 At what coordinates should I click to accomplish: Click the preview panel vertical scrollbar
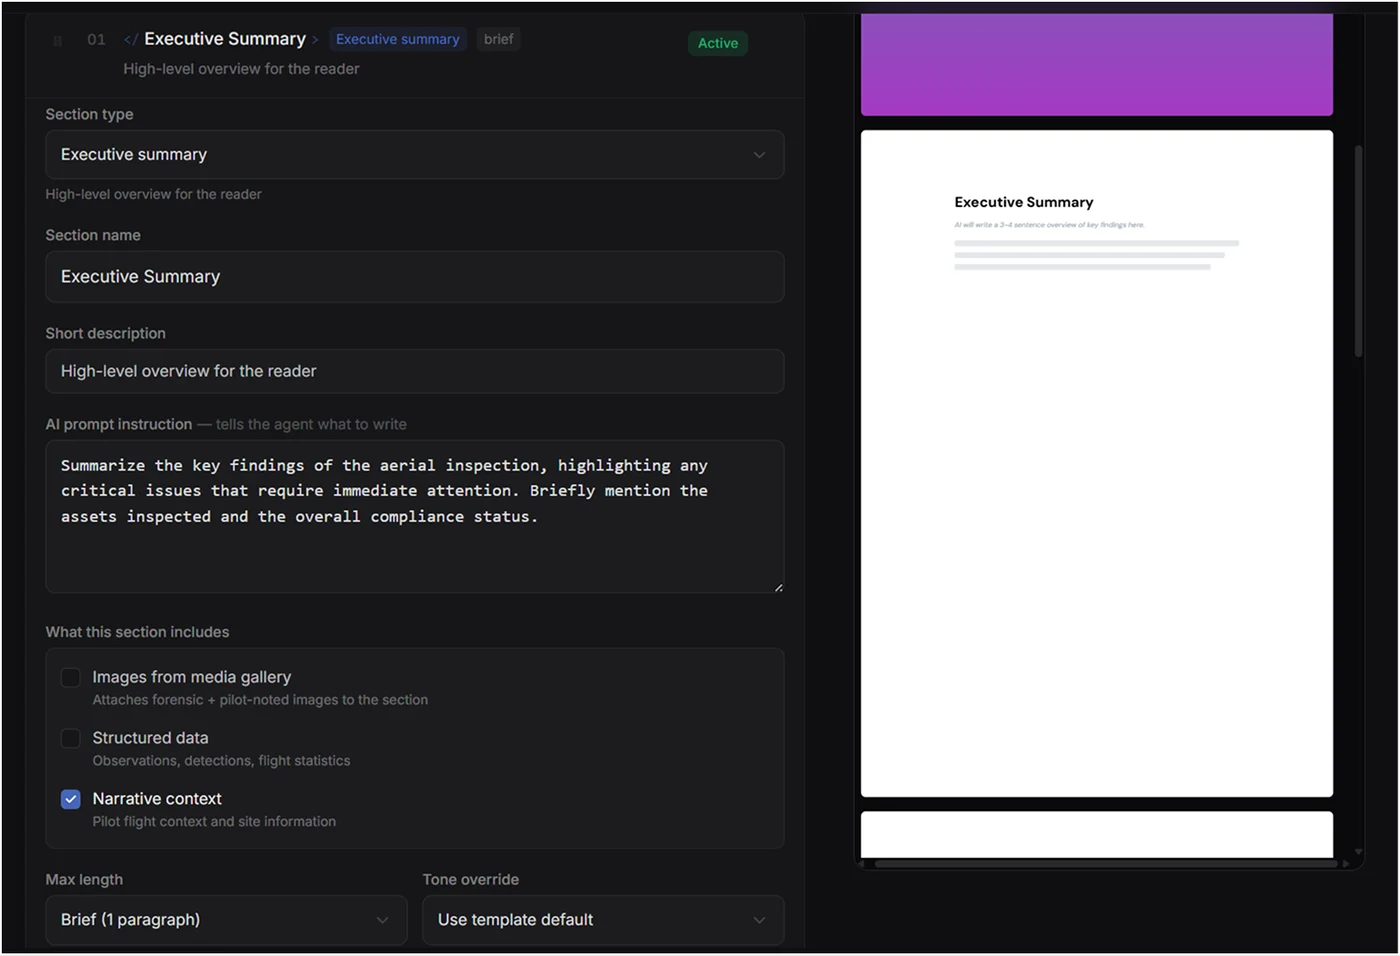(x=1358, y=252)
